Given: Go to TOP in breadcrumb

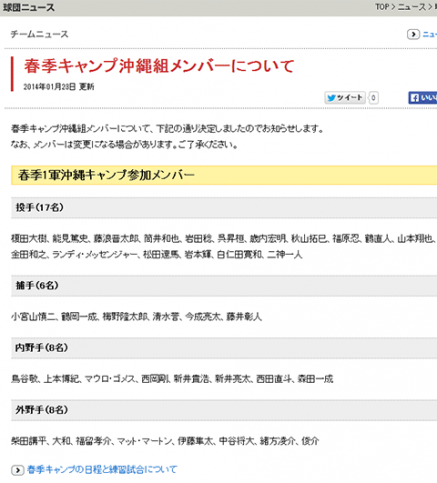Looking at the screenshot, I should pyautogui.click(x=382, y=7).
